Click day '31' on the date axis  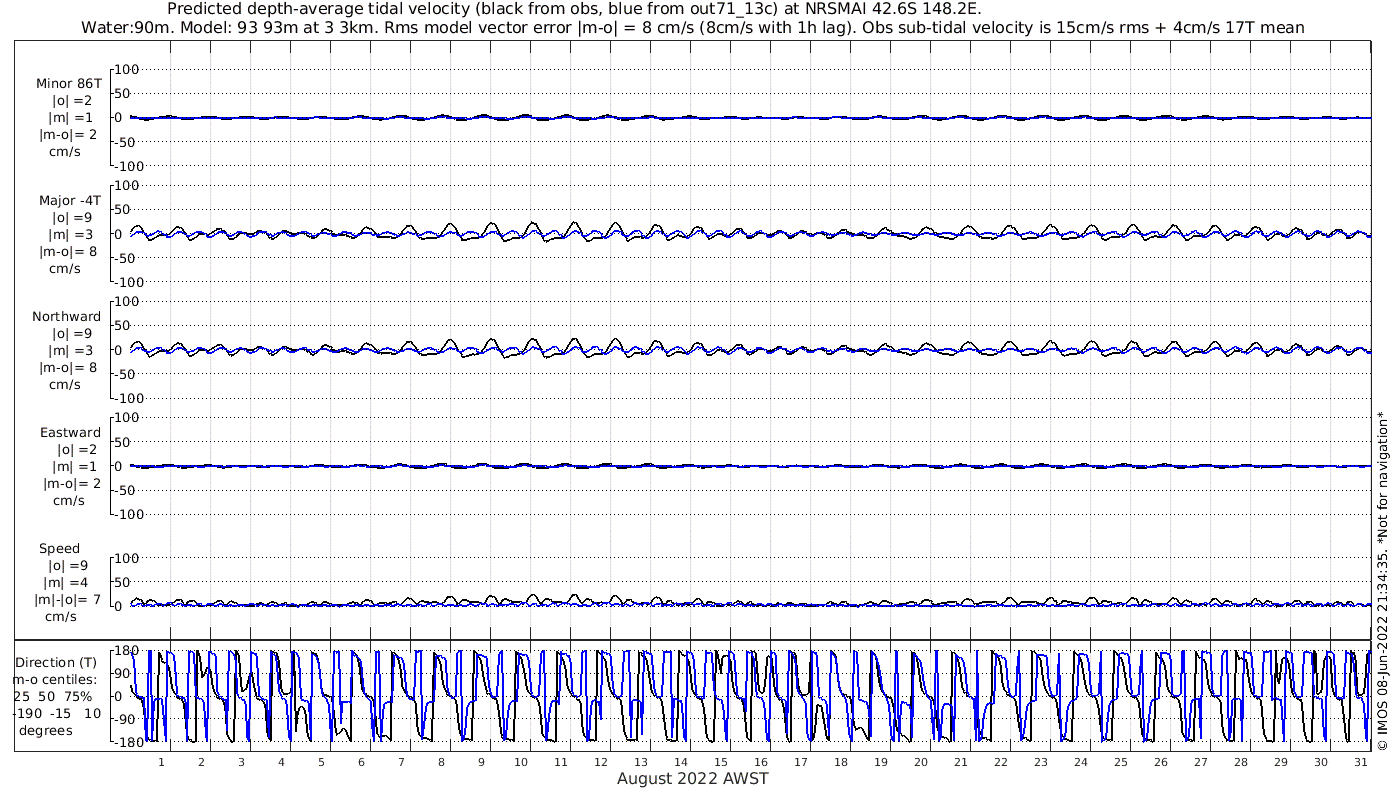(x=1361, y=762)
